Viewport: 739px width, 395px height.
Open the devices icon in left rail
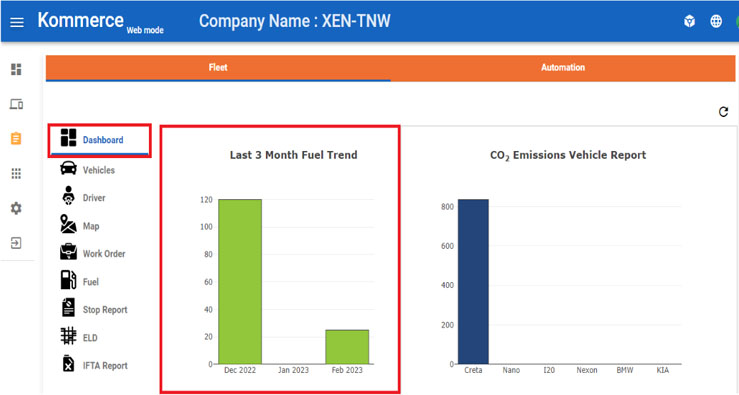tap(16, 104)
